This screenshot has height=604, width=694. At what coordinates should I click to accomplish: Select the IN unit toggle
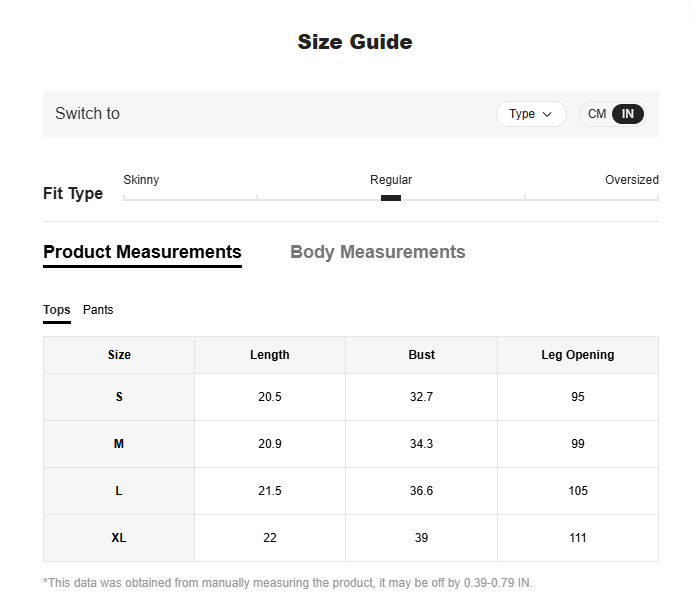coord(628,114)
